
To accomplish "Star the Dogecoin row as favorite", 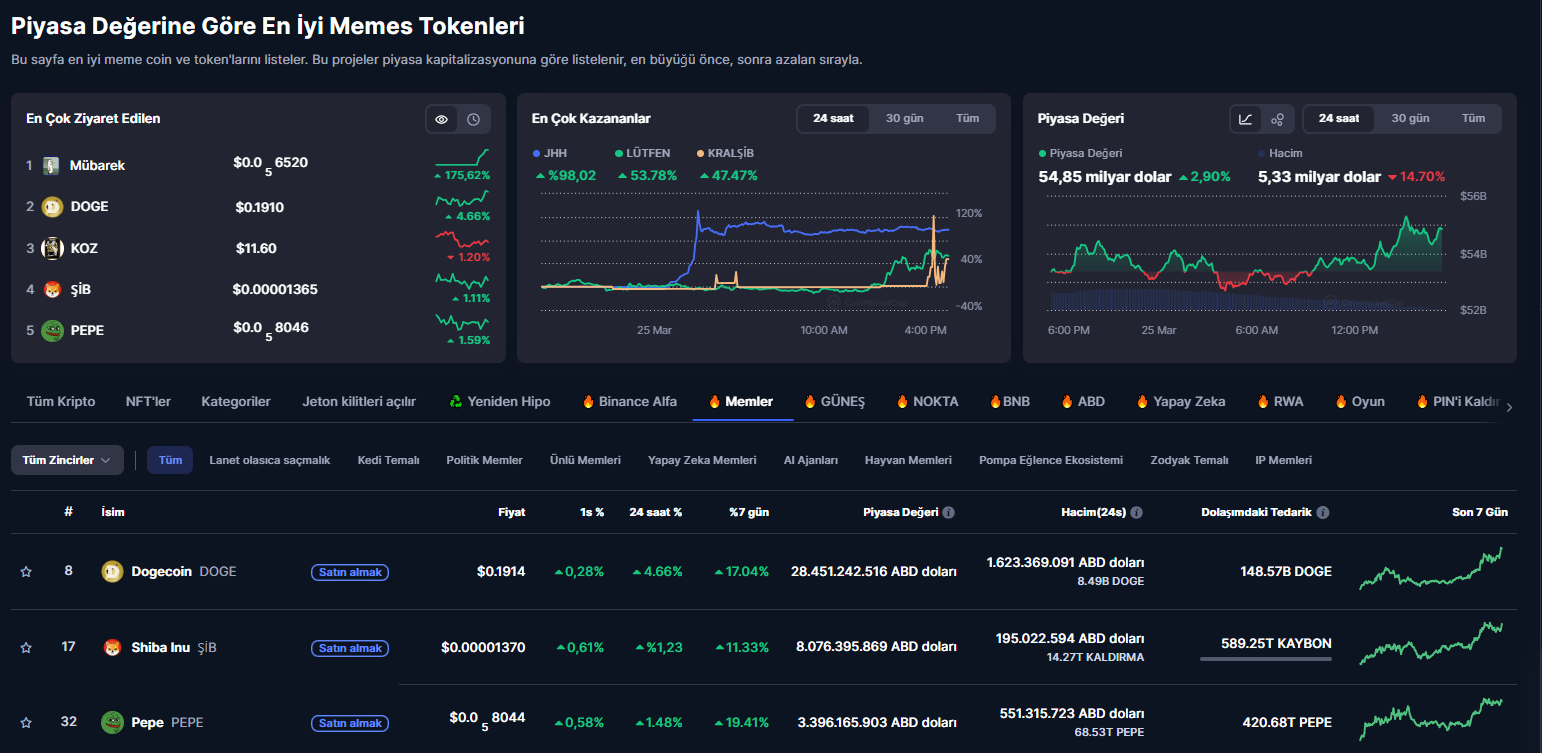I will click(x=26, y=572).
